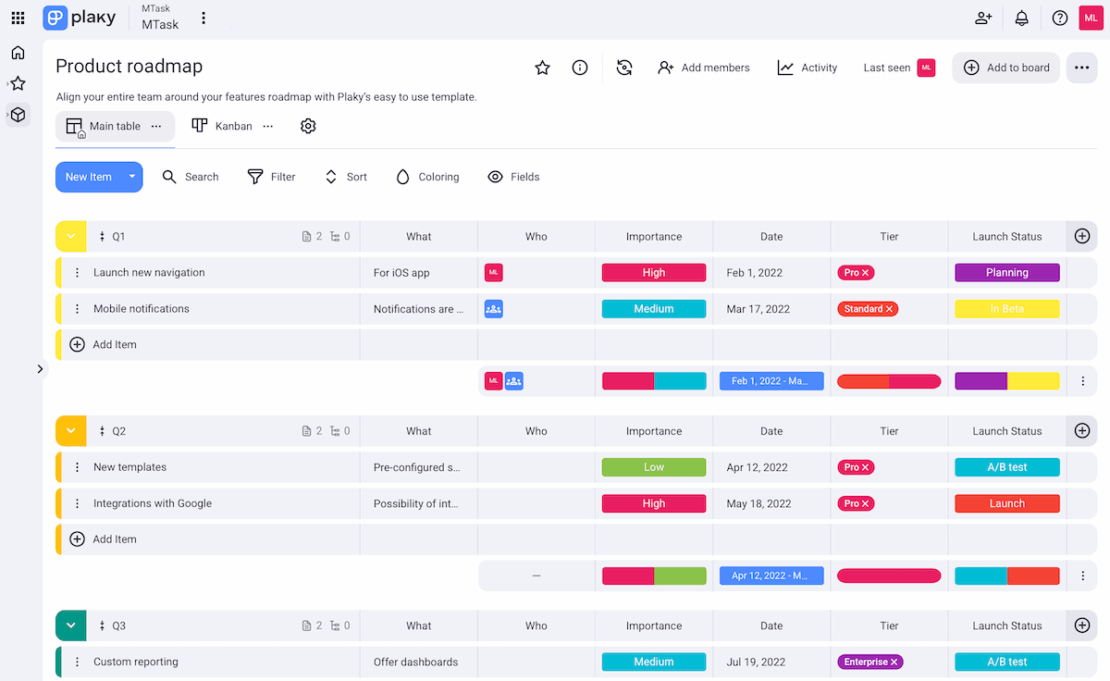Toggle Fields visibility with the eye icon
The image size is (1110, 681).
click(x=513, y=176)
